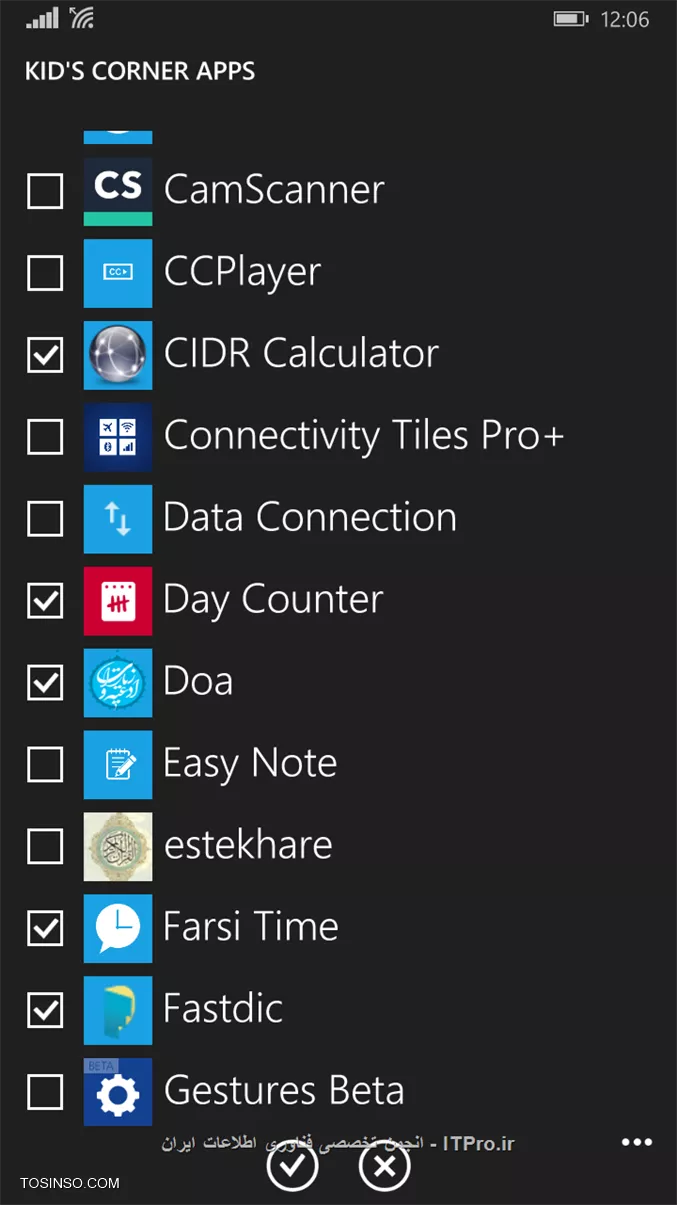Tap the Fastdic app icon
677x1205 pixels.
click(x=118, y=1011)
